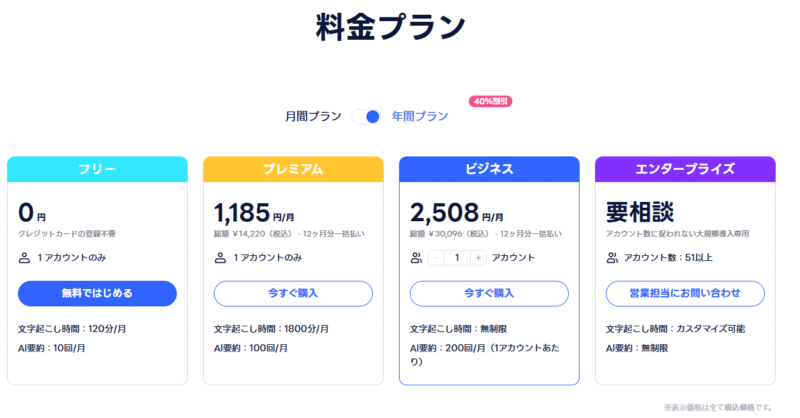This screenshot has width=800, height=418.
Task: Click the ビジネス plan header
Action: pos(489,169)
